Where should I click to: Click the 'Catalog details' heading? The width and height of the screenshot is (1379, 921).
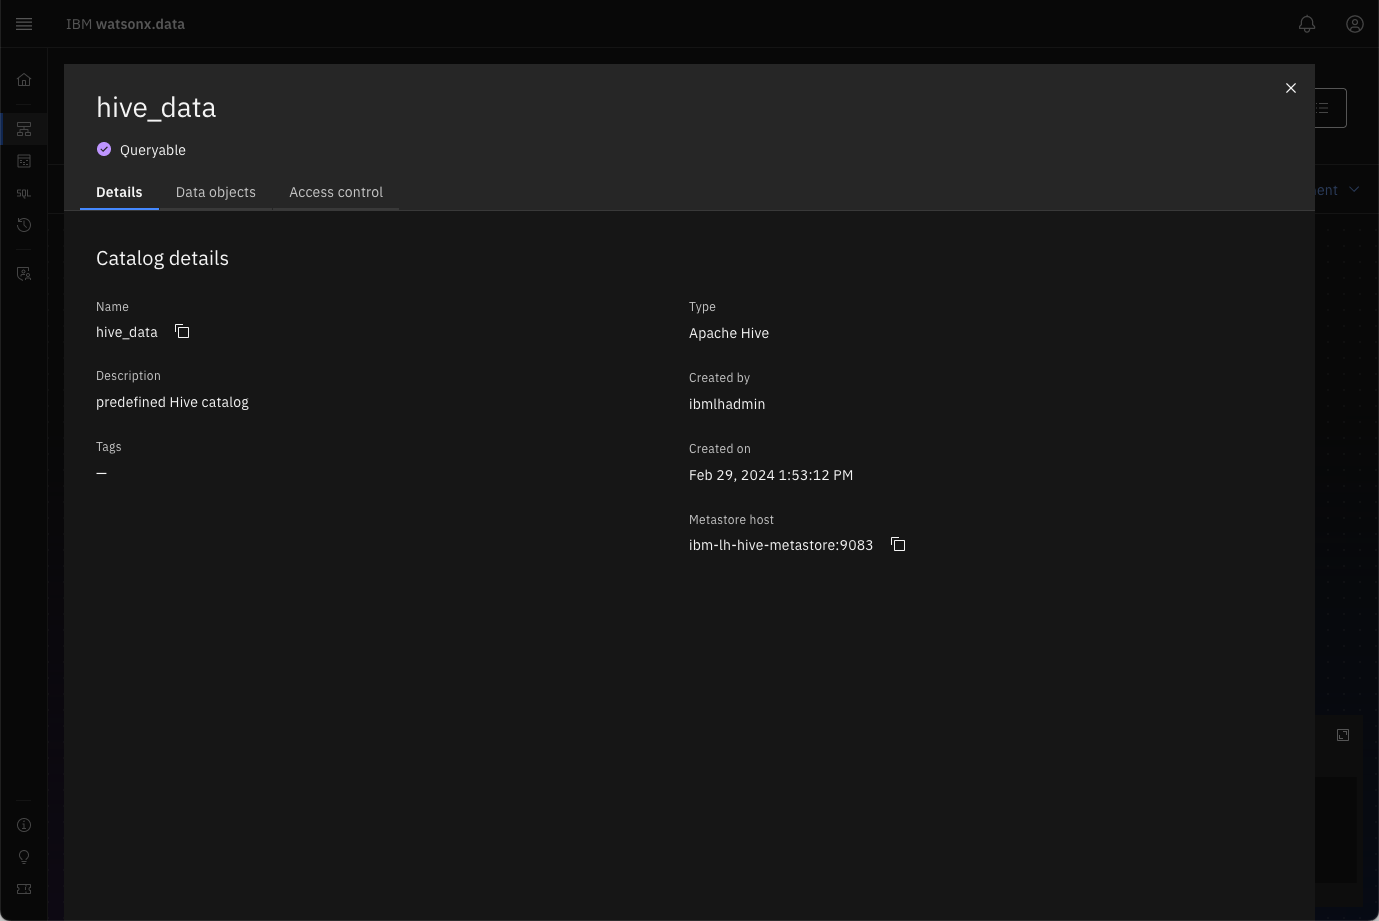tap(162, 258)
